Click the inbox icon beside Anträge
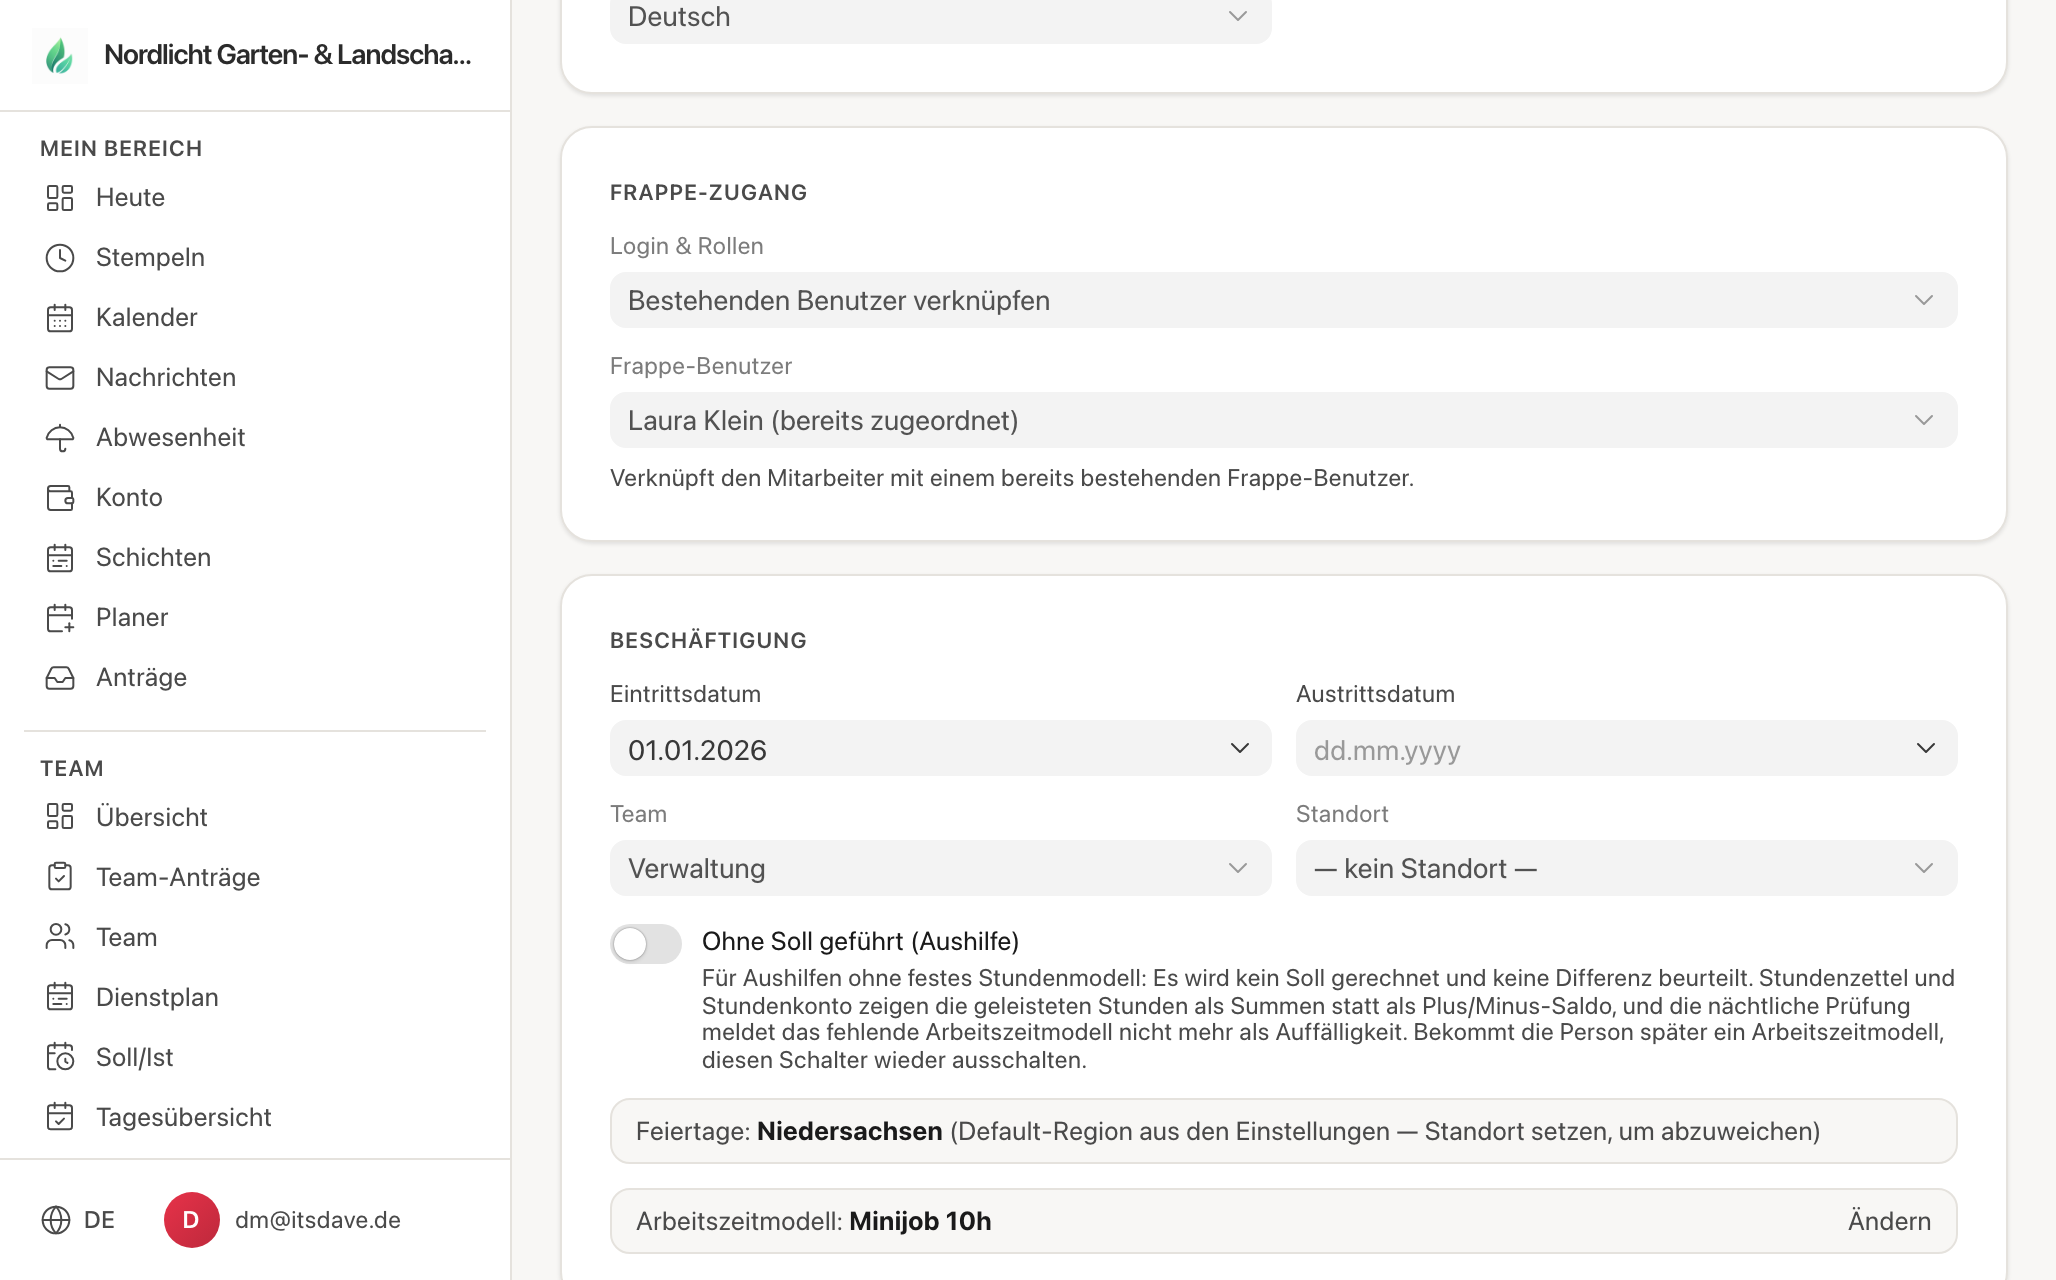This screenshot has height=1280, width=2056. coord(60,678)
